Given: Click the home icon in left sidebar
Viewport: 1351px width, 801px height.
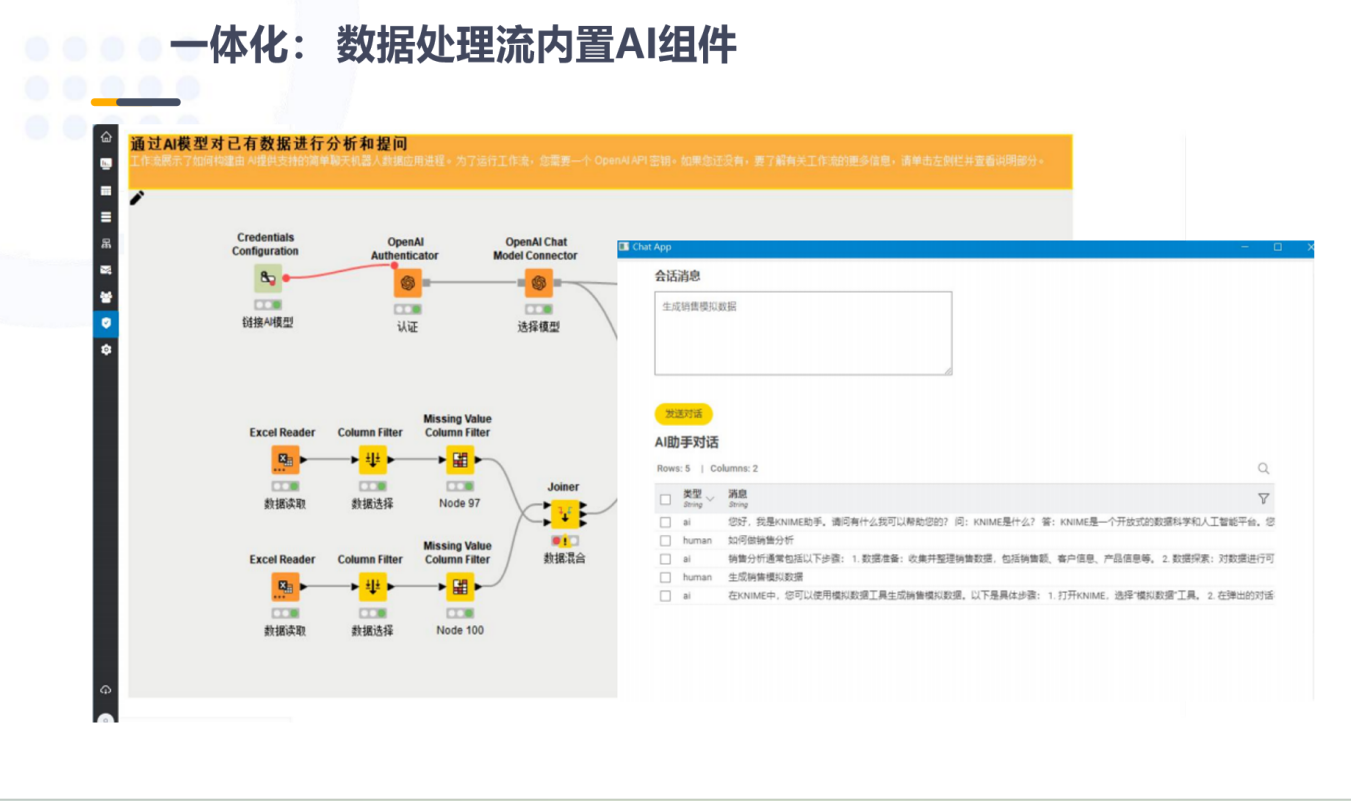Looking at the screenshot, I should click(106, 137).
